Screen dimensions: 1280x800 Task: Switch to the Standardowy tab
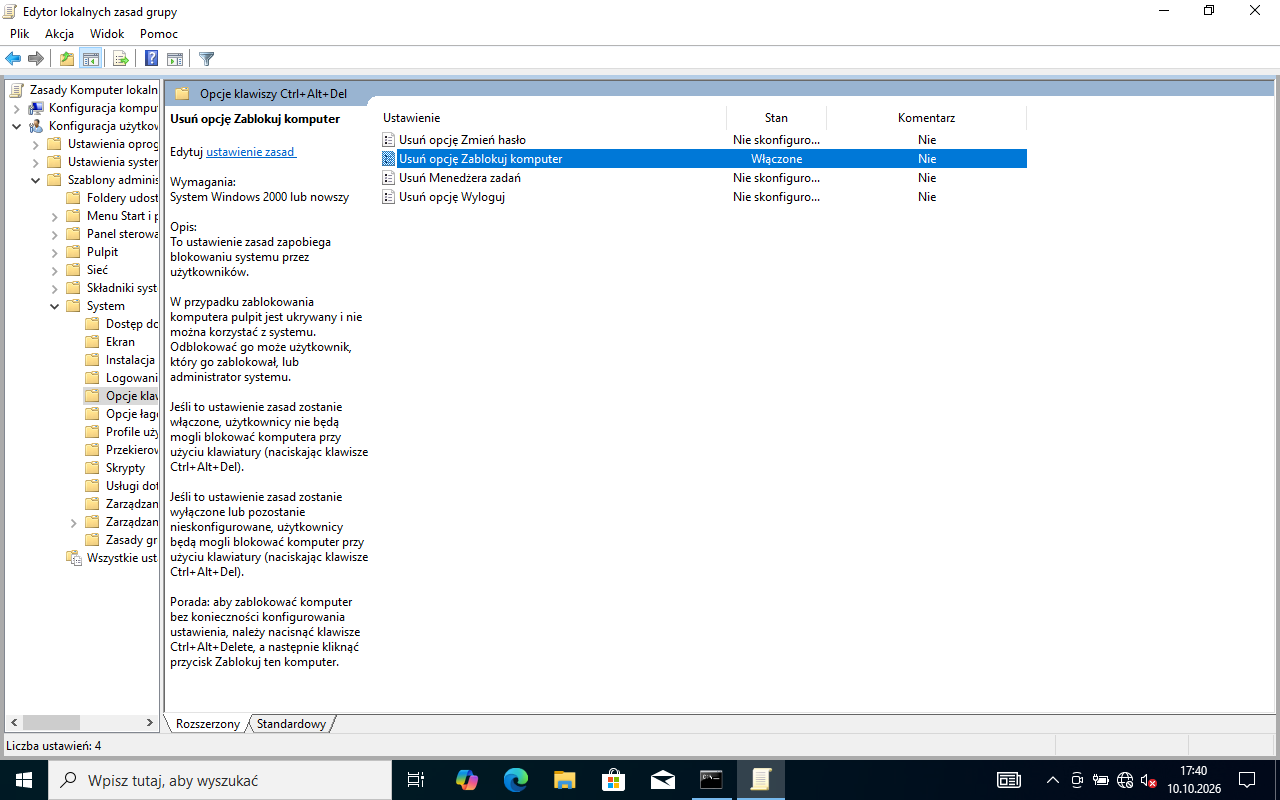pos(291,724)
